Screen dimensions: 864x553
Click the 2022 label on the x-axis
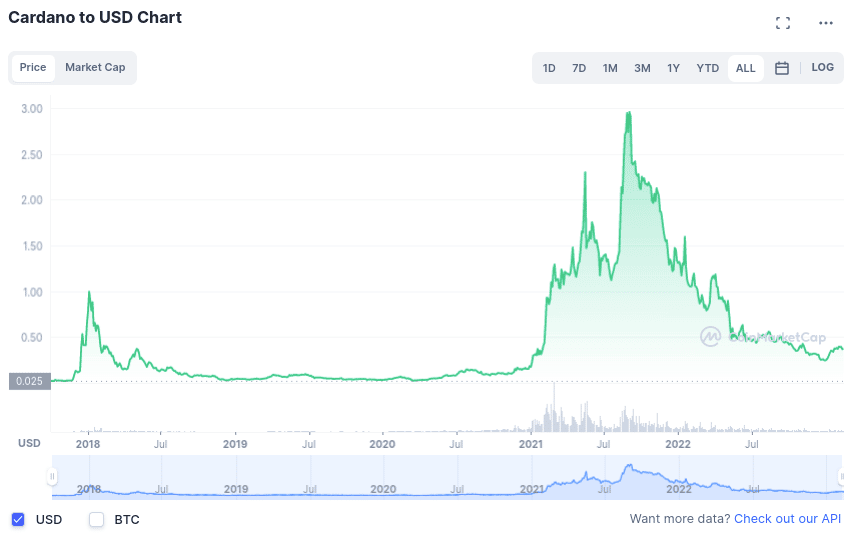tap(678, 444)
